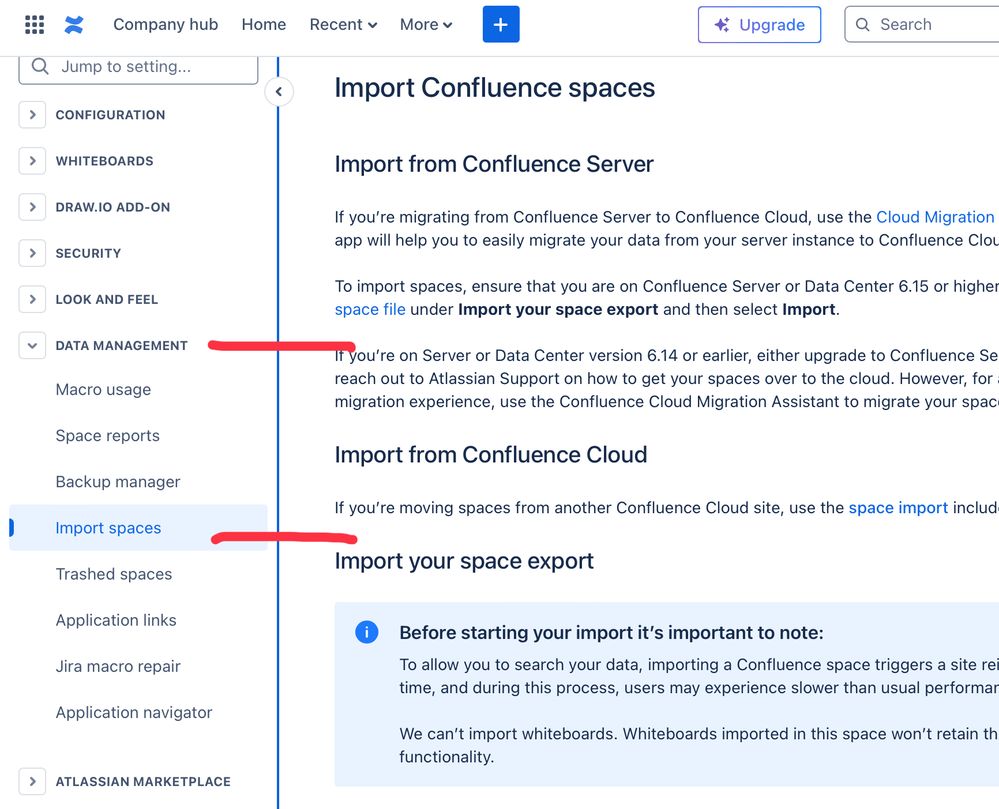999x809 pixels.
Task: Expand the Configuration section
Action: pyautogui.click(x=32, y=115)
